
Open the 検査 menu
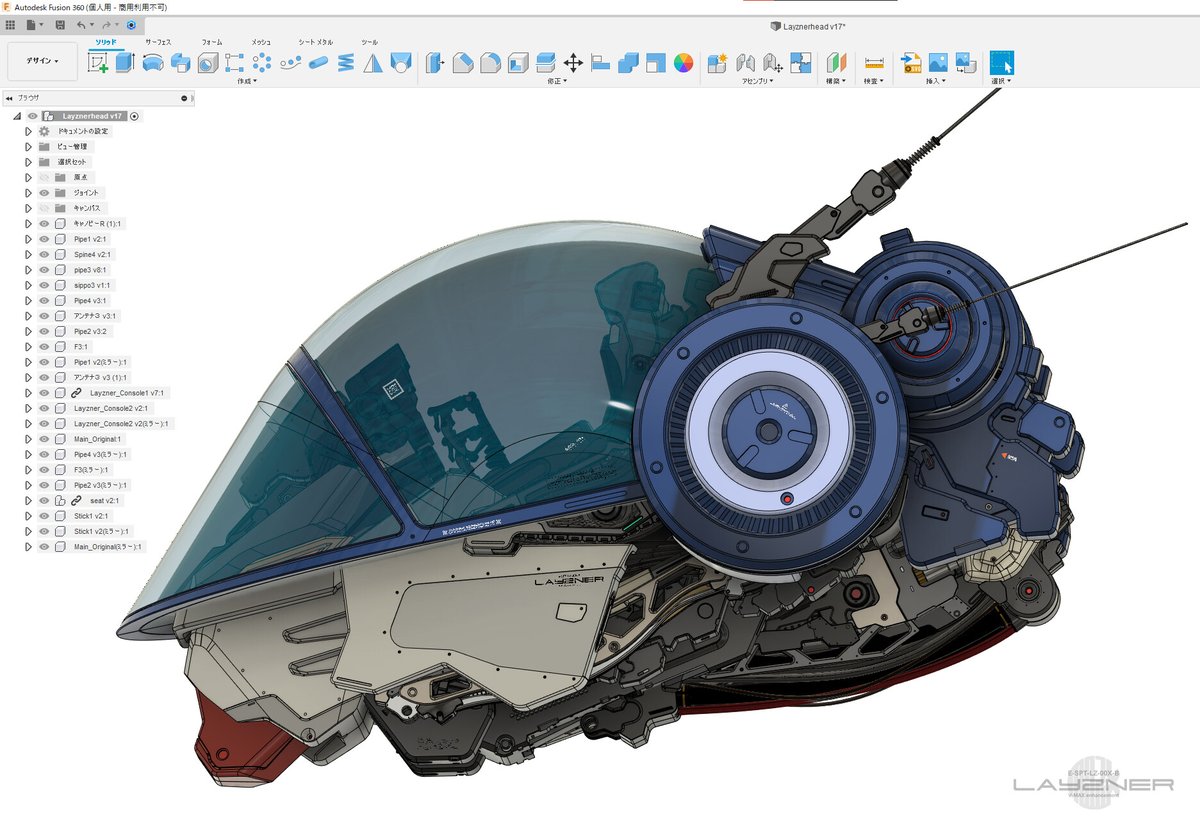click(x=874, y=81)
